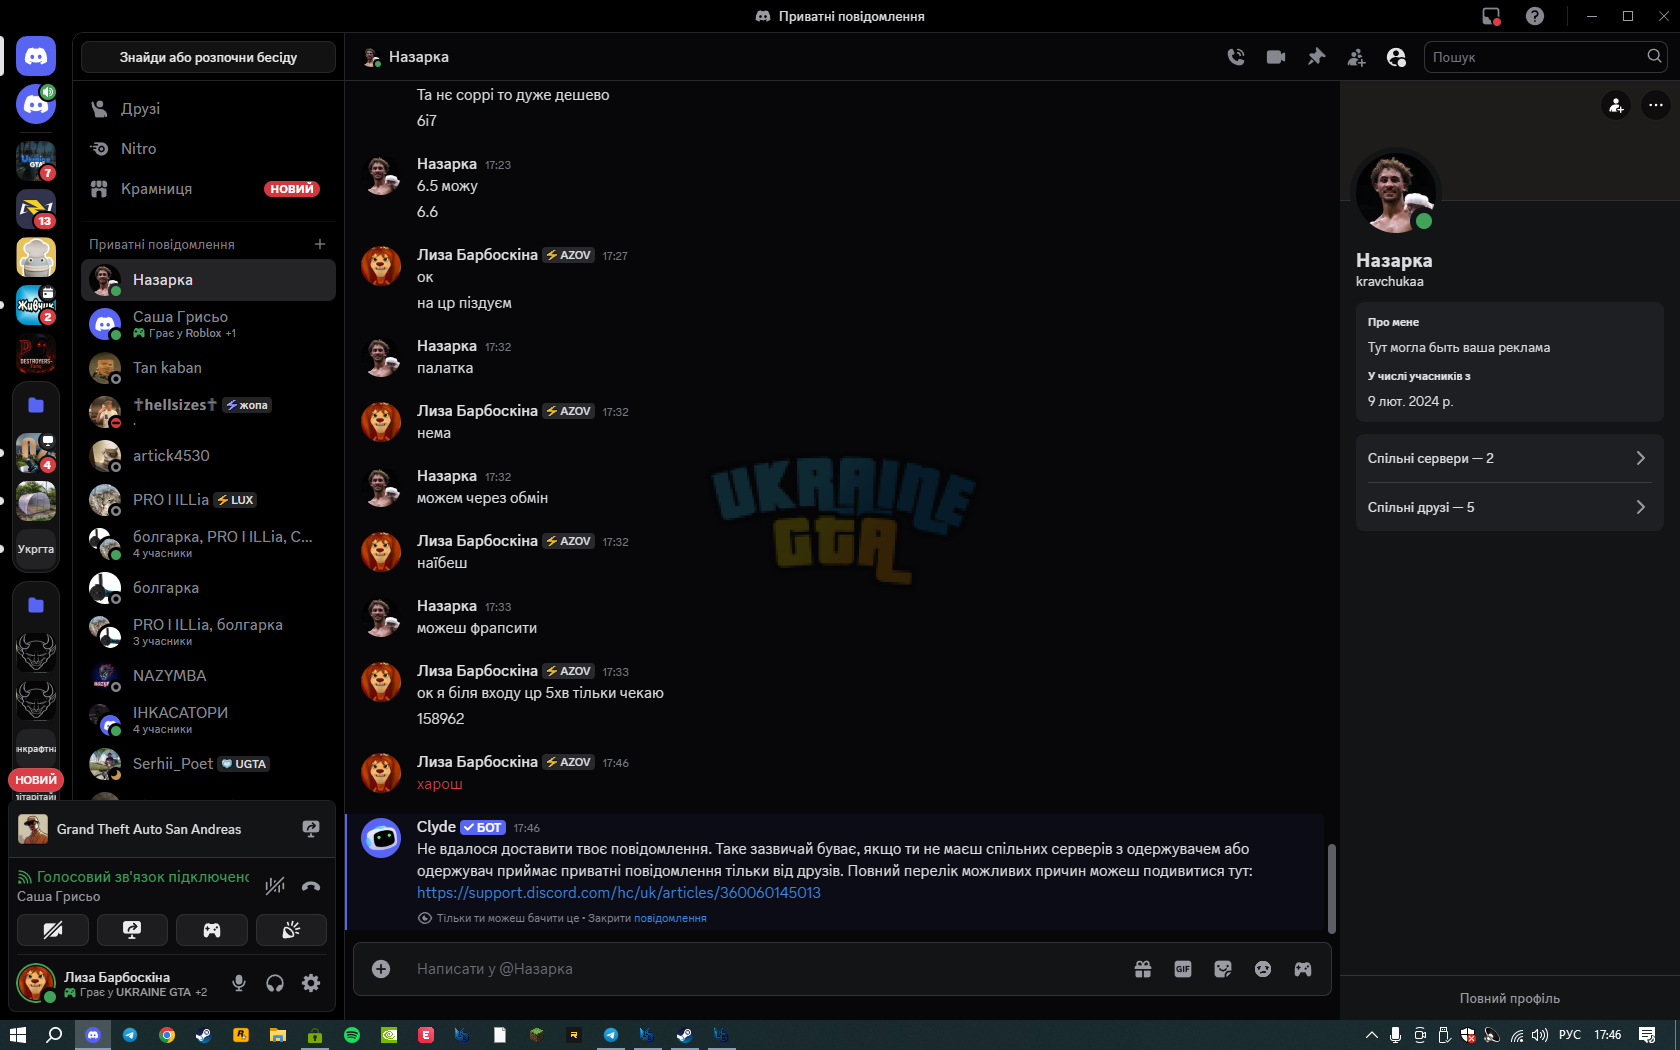Start an activity in voice panel

212,930
